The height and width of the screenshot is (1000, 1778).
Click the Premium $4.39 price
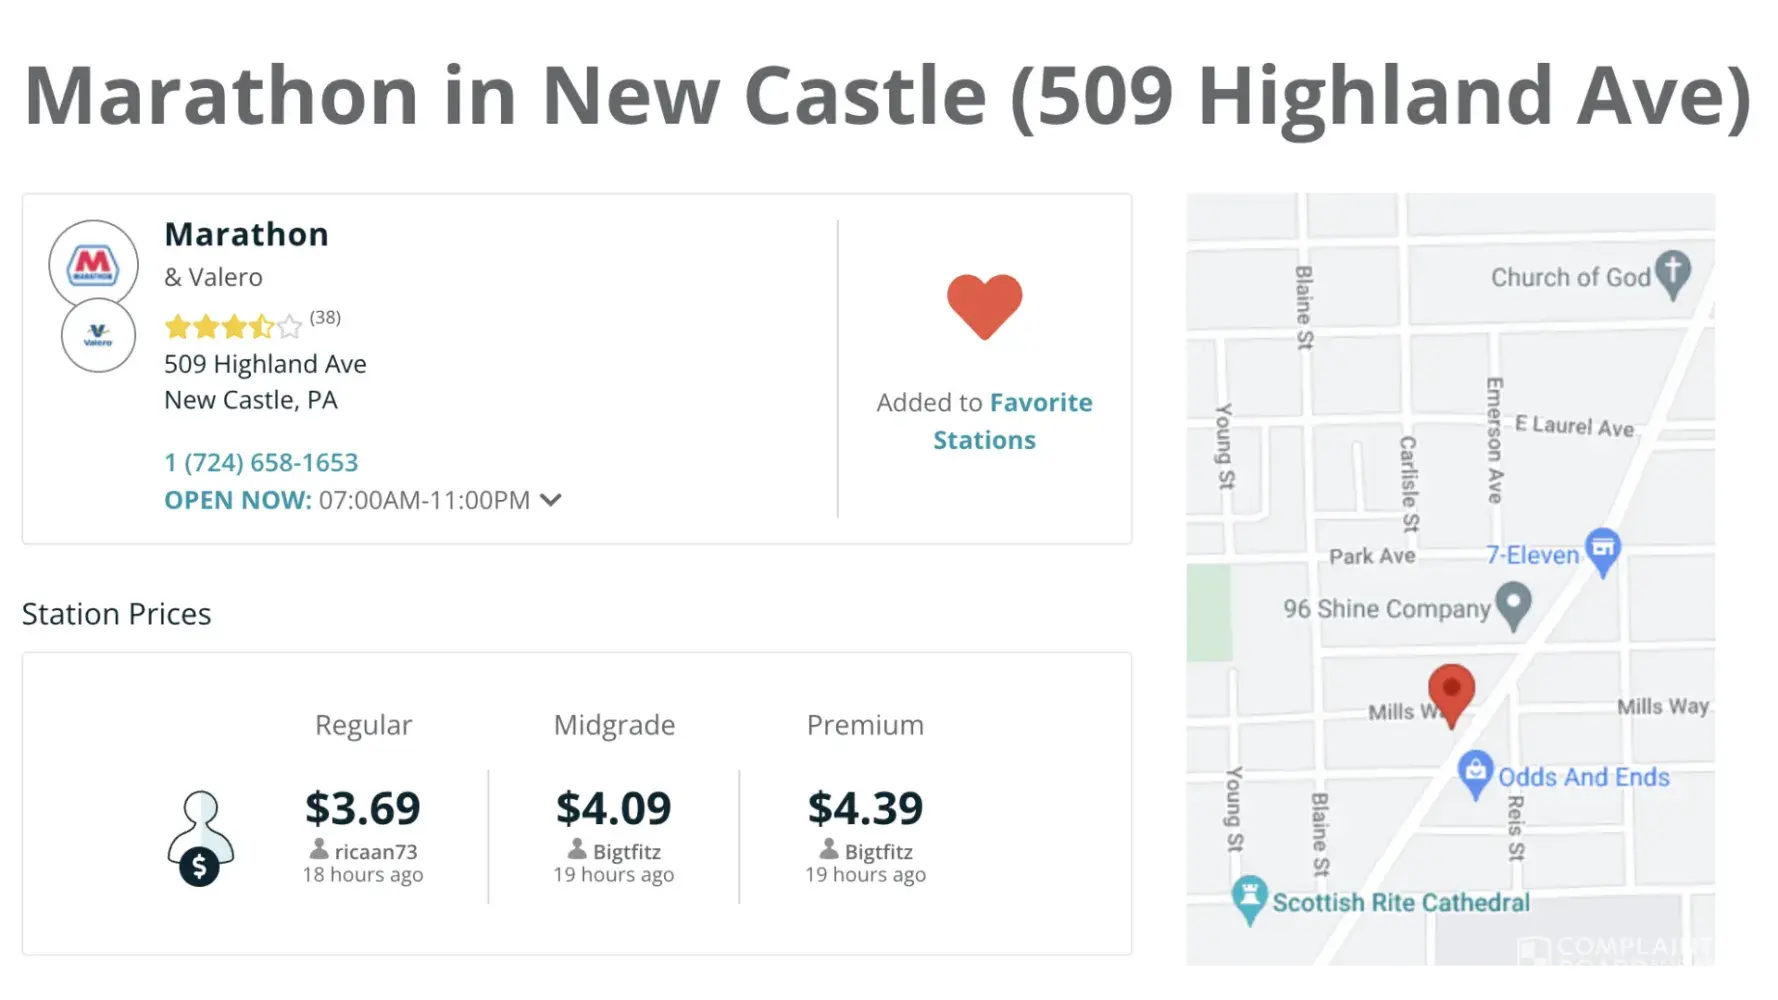coord(865,808)
